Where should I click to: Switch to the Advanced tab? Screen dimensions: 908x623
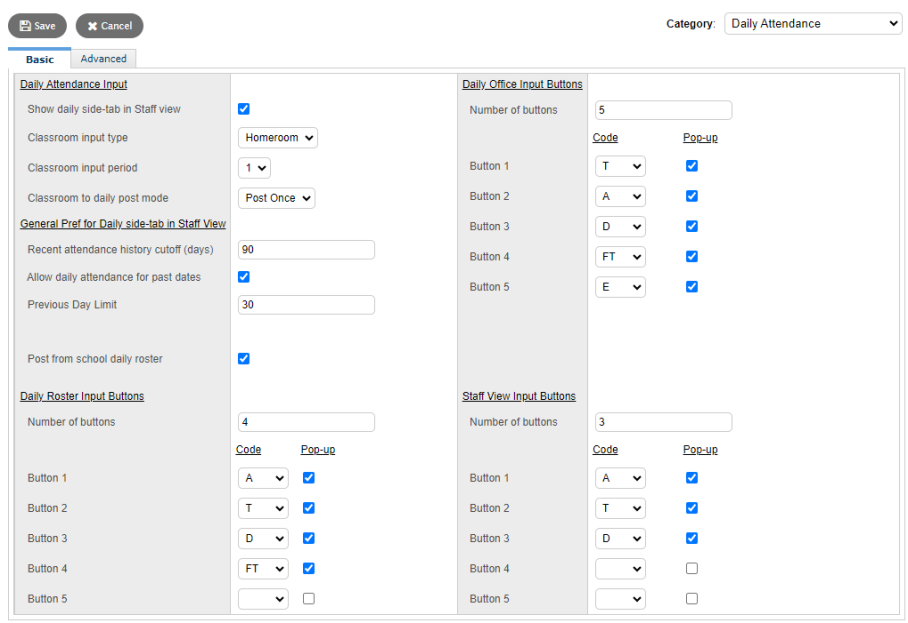coord(103,58)
